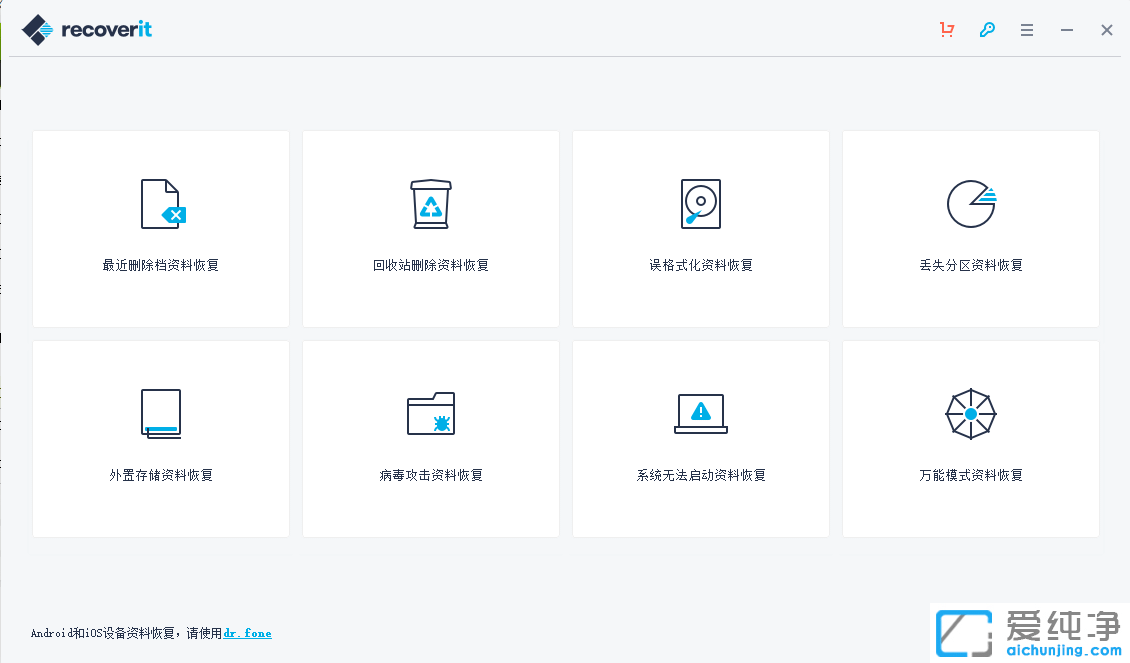1130x663 pixels.
Task: Click the 回收站删除资料恢复 label text
Action: (431, 265)
